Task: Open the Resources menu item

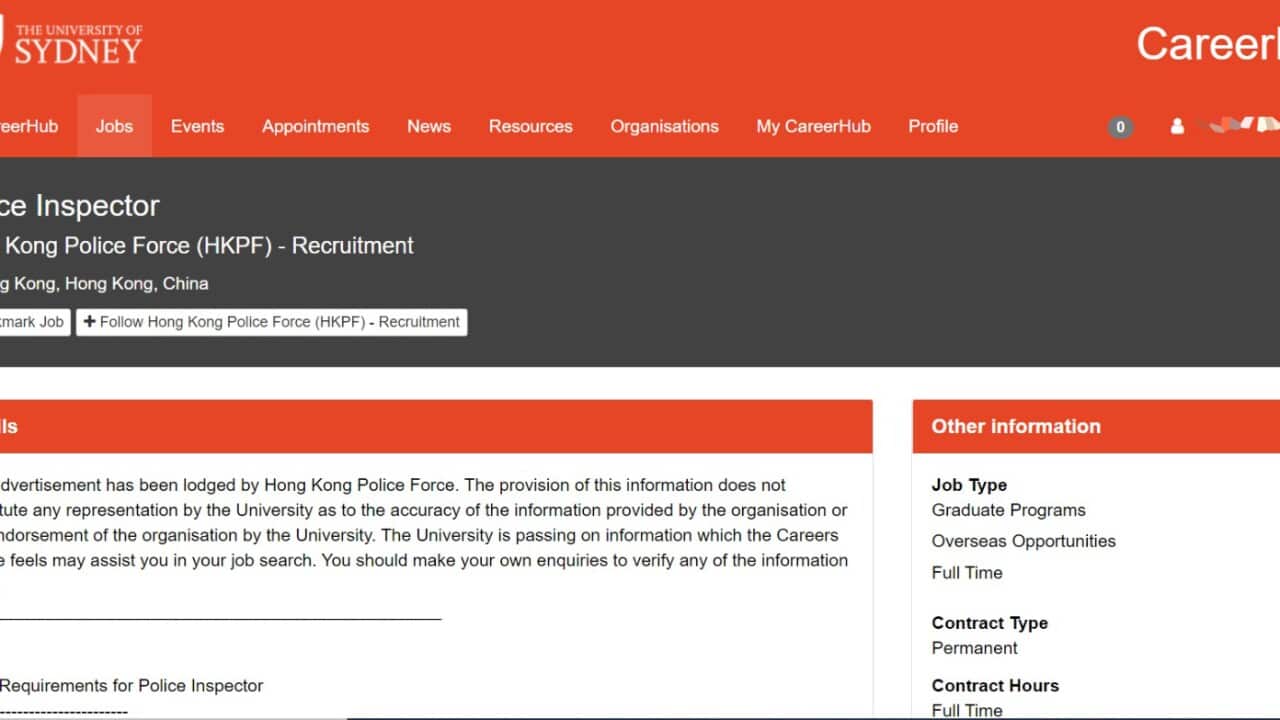Action: 530,126
